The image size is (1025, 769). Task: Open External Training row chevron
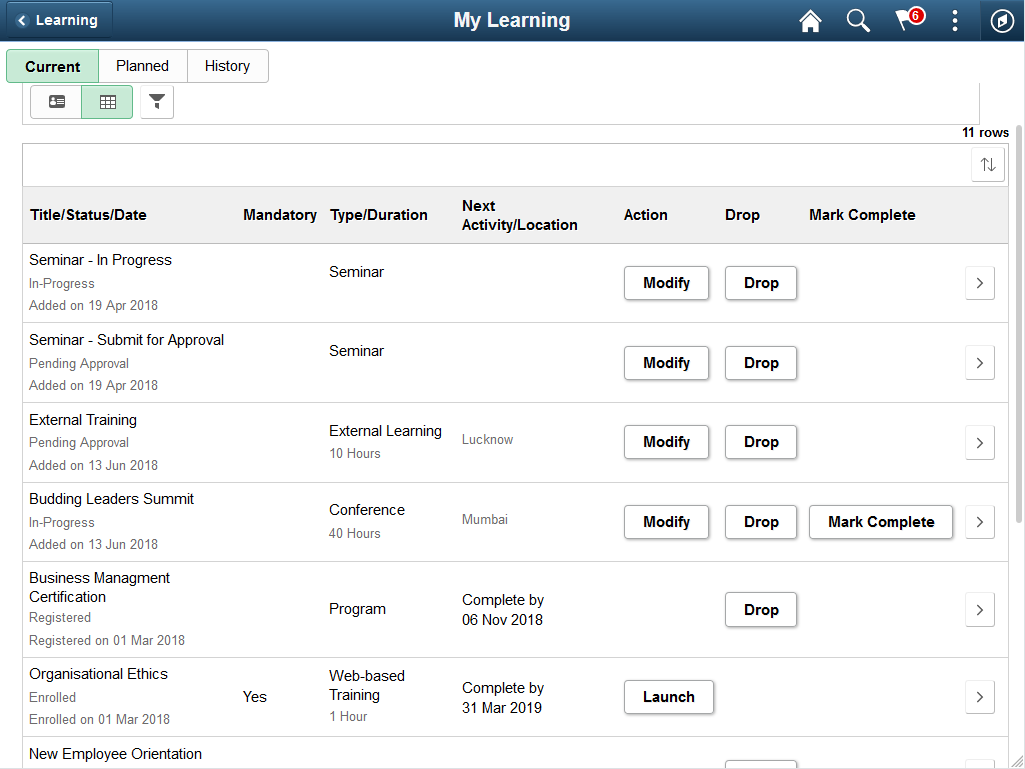tap(980, 443)
